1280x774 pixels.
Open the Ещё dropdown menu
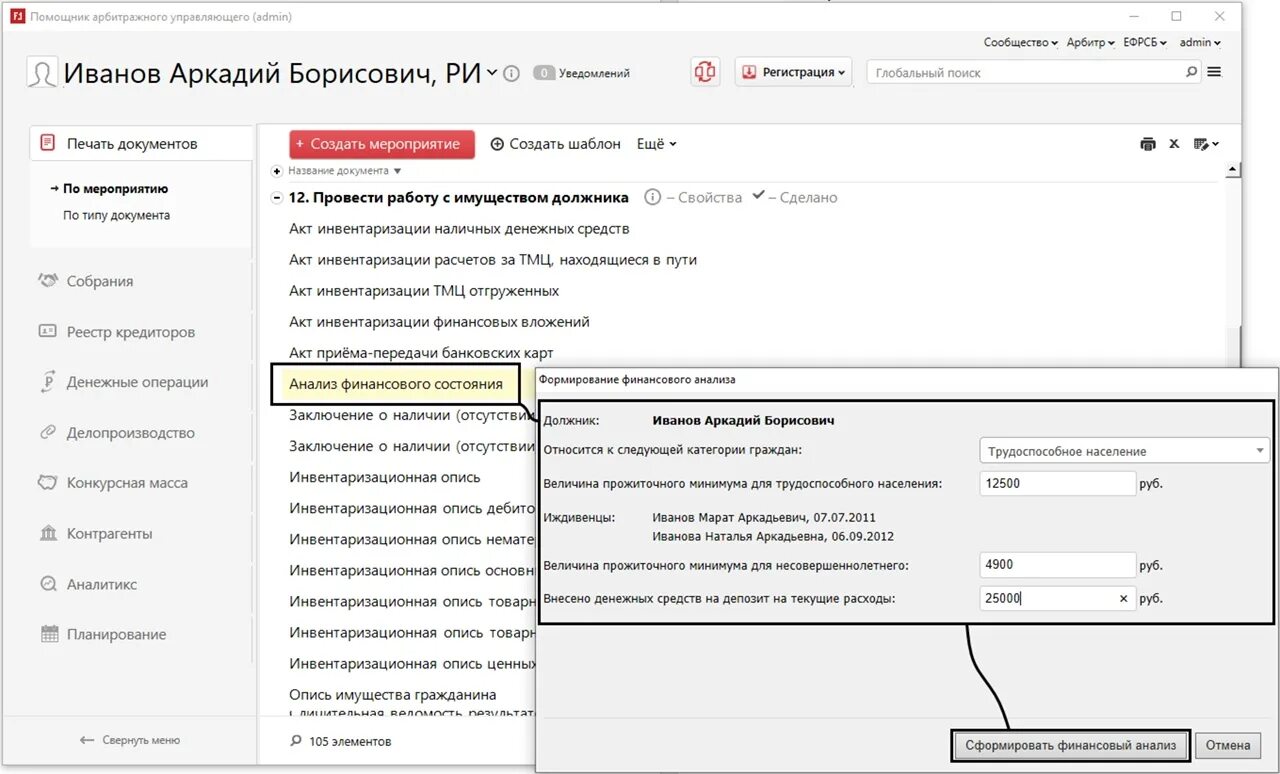tap(656, 144)
